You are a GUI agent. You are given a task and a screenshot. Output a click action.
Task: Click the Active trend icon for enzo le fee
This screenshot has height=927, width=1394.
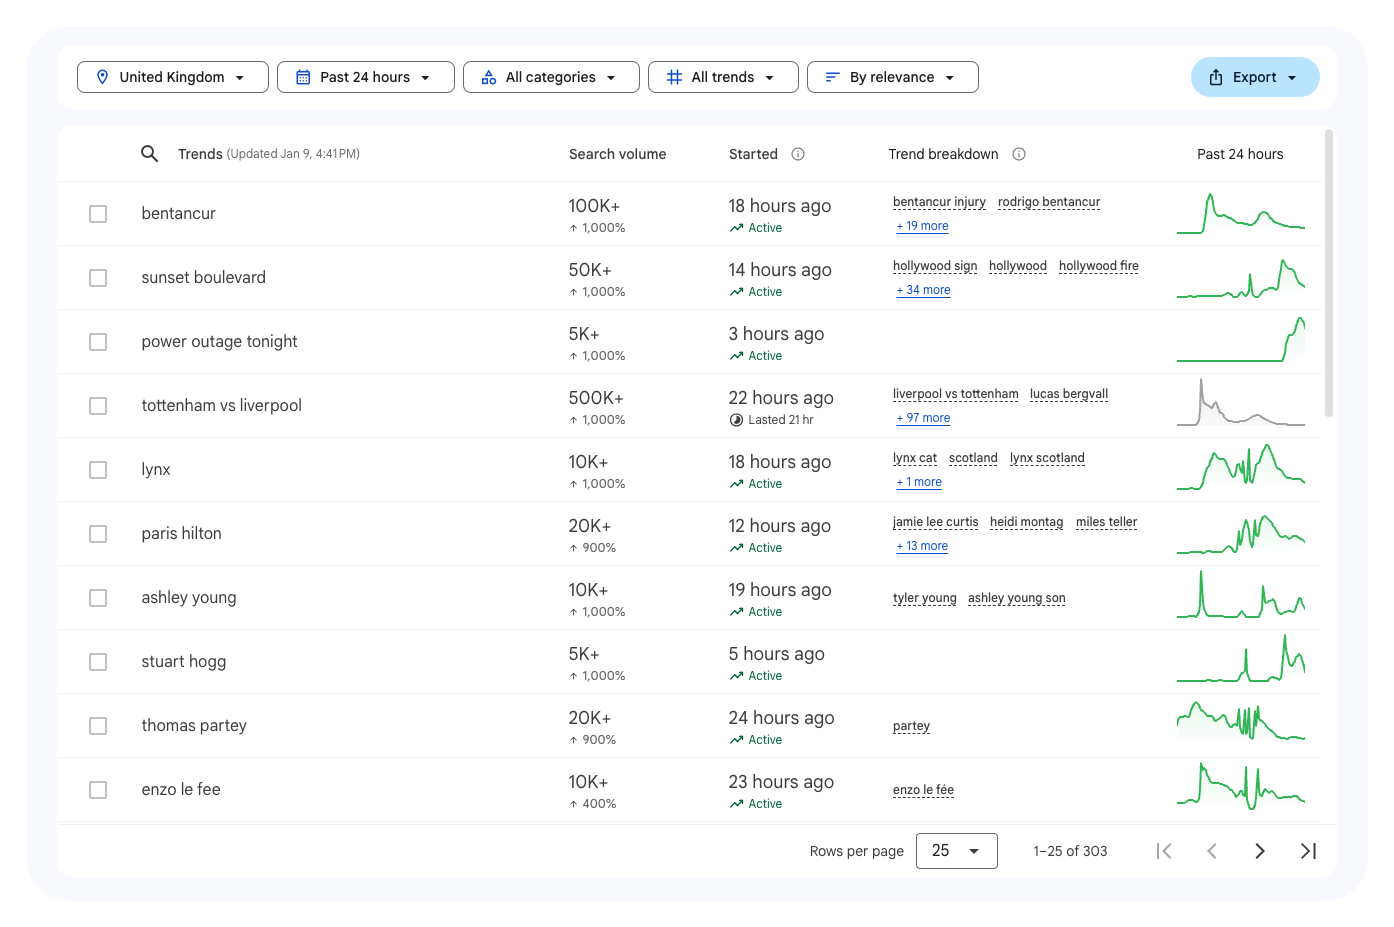(736, 804)
